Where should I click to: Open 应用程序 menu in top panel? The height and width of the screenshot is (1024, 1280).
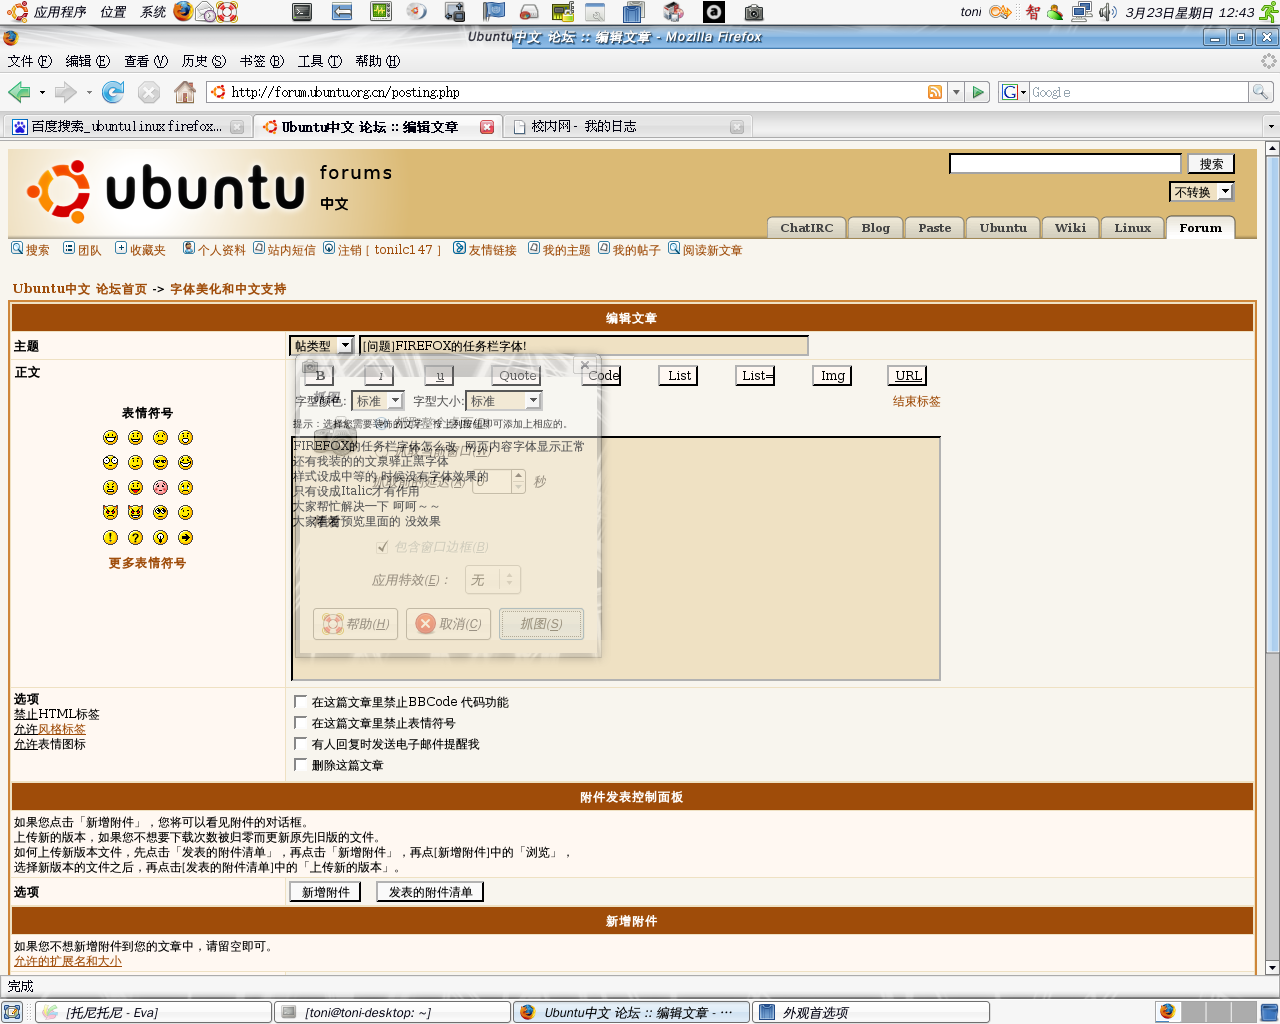tap(48, 12)
